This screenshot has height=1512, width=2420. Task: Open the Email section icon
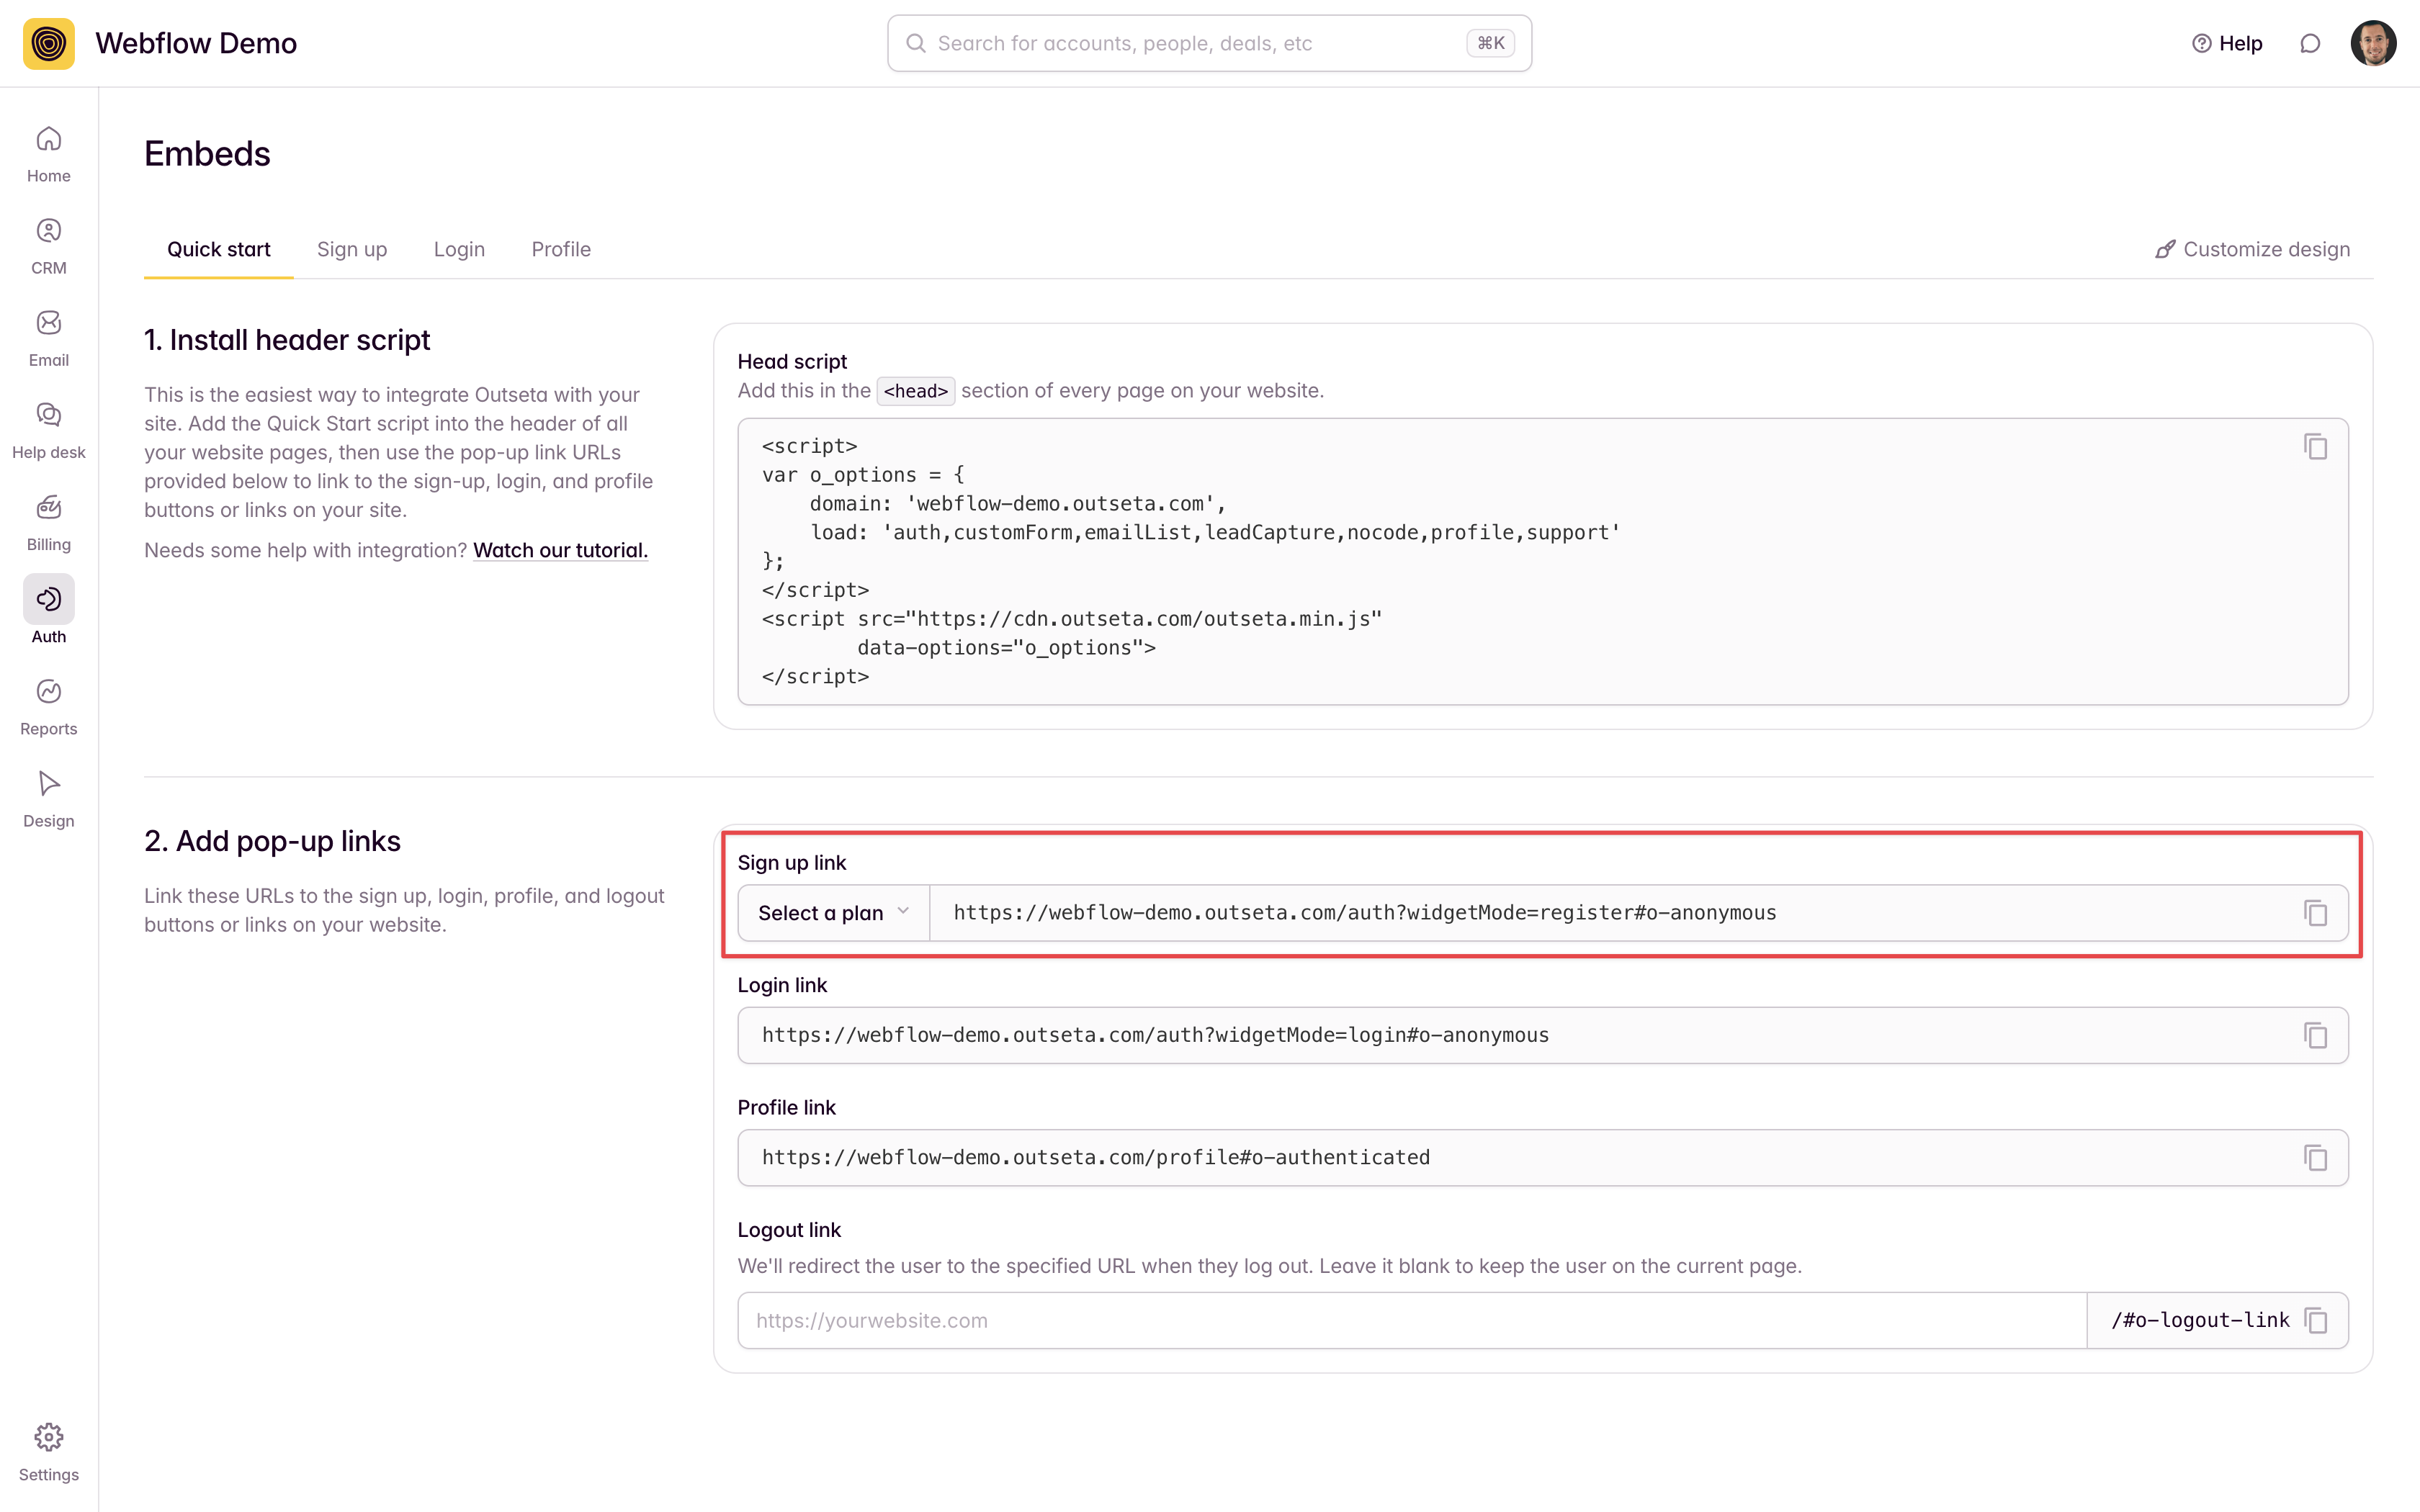pyautogui.click(x=48, y=324)
